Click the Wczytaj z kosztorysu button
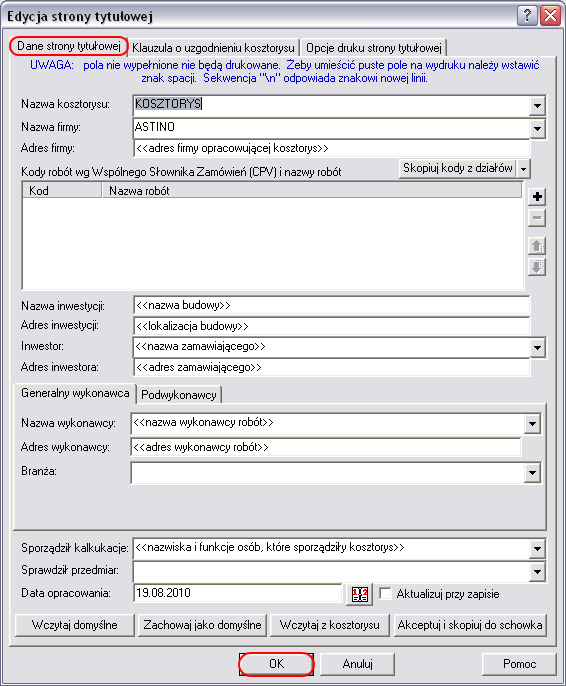566x686 pixels. pyautogui.click(x=329, y=625)
